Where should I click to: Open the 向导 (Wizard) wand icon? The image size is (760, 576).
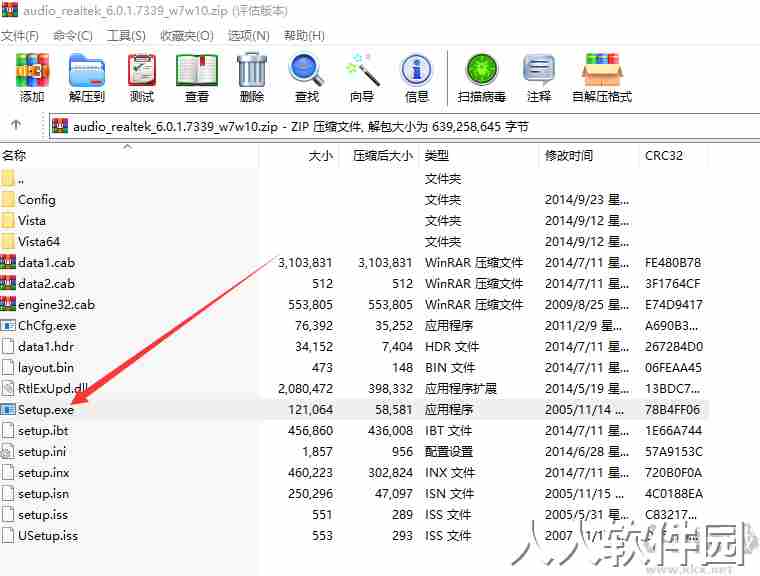point(362,71)
